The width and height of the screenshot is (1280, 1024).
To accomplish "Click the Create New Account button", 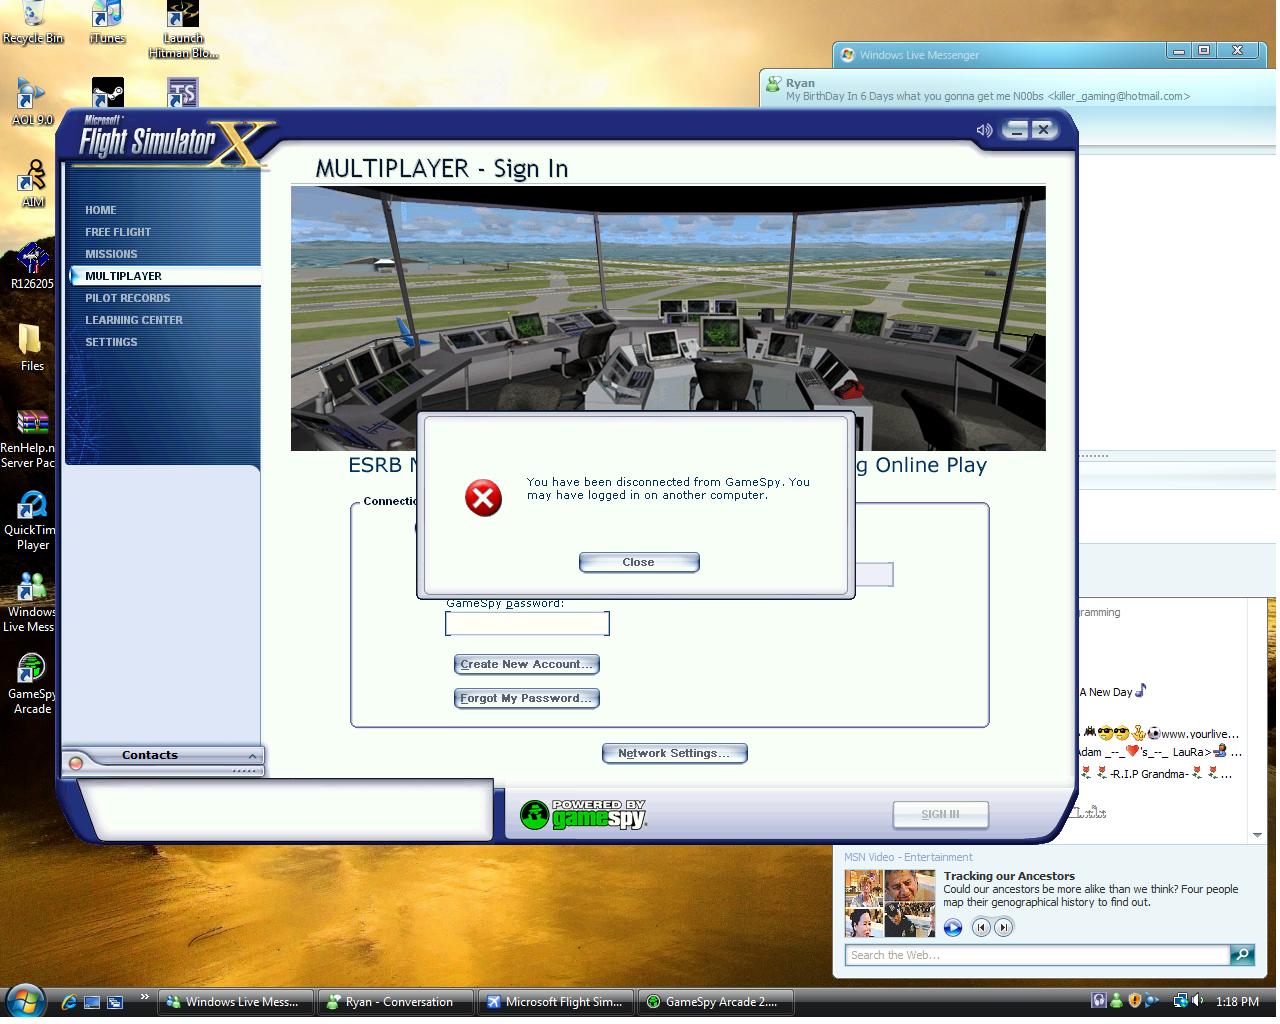I will 527,664.
